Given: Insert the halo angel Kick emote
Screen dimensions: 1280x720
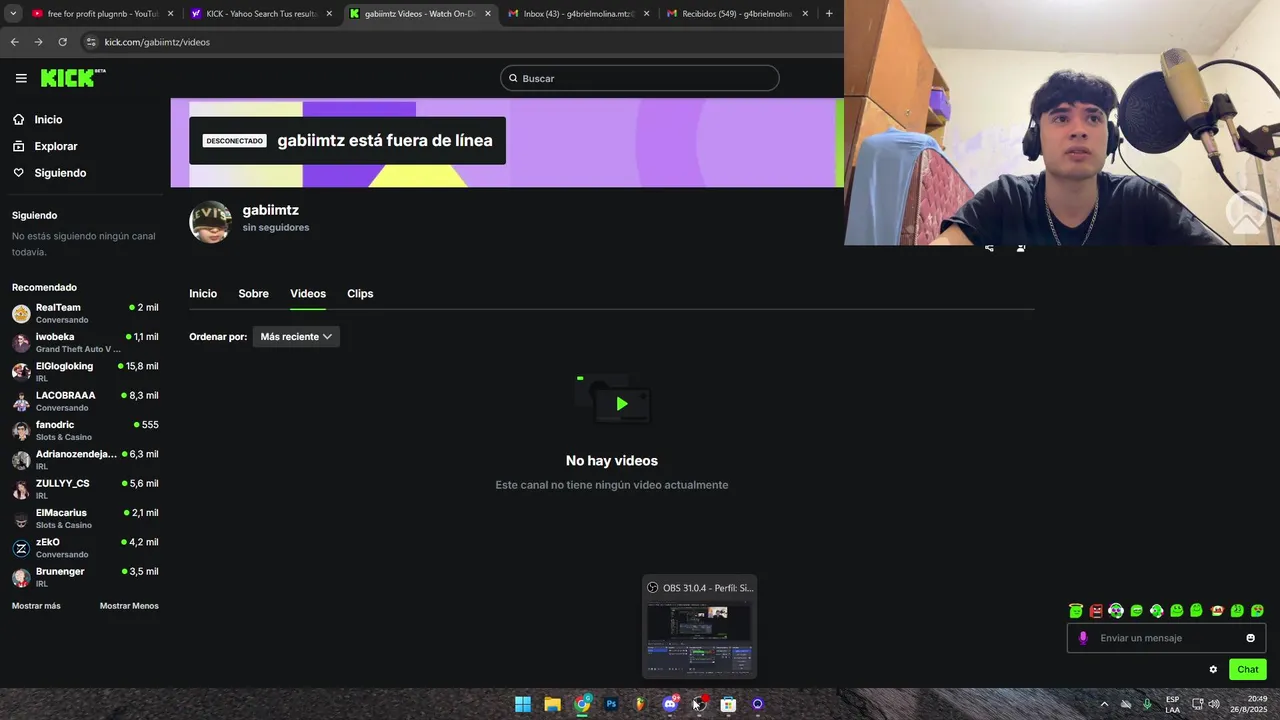Looking at the screenshot, I should tap(1076, 611).
